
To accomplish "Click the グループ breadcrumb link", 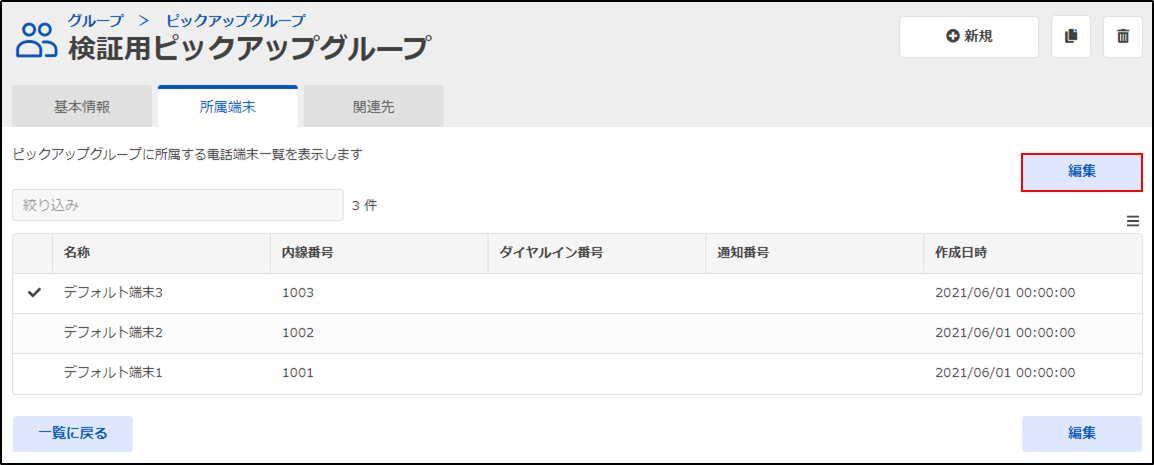I will click(96, 18).
